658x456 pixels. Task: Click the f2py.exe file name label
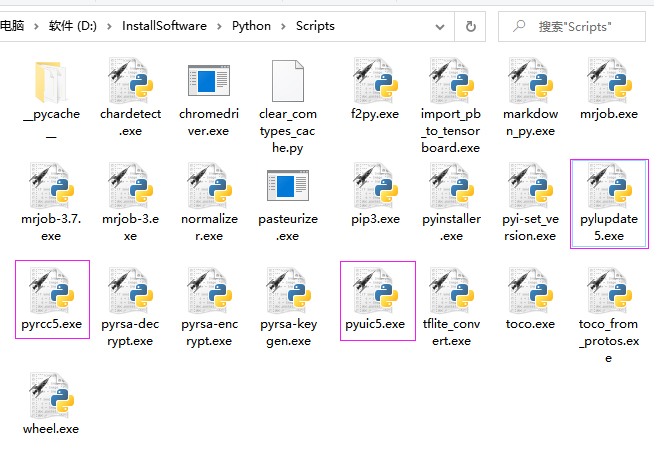point(375,114)
